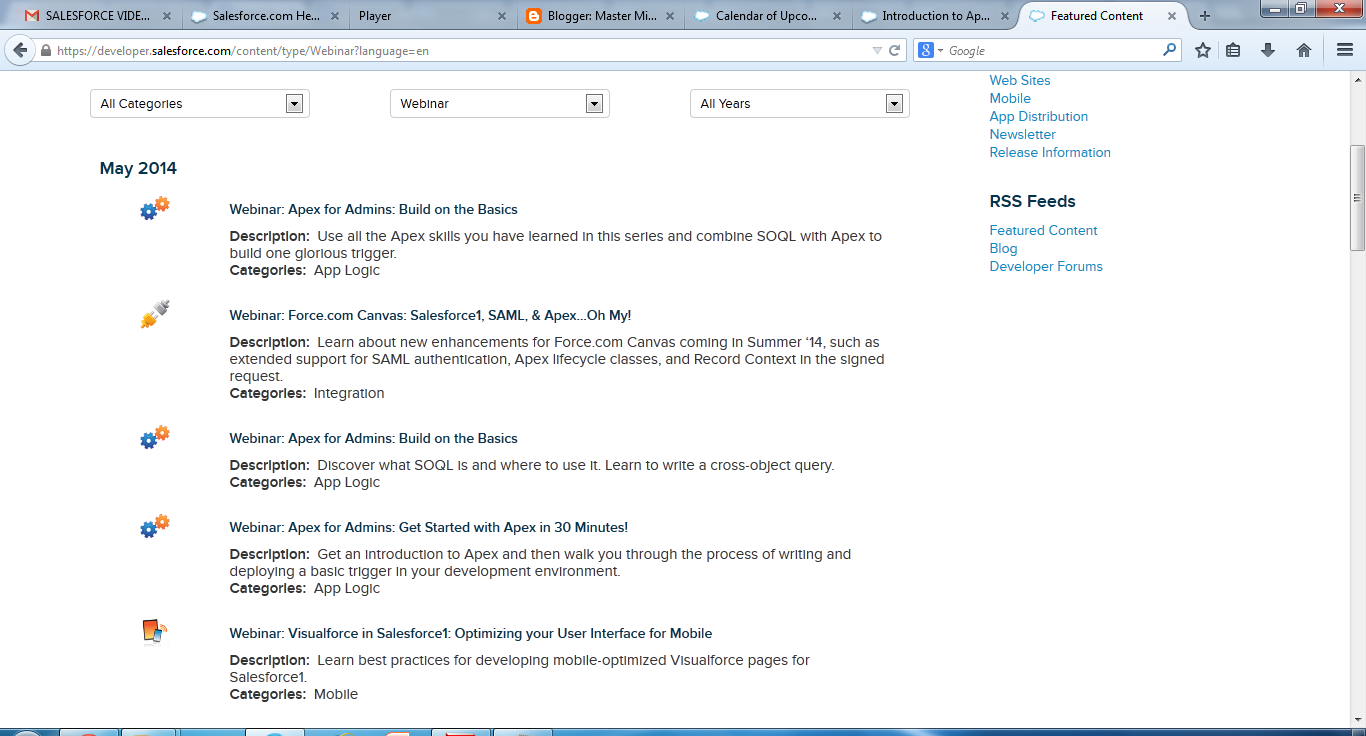This screenshot has width=1366, height=736.
Task: Open the content type dropdown showing Webinar
Action: tap(498, 103)
